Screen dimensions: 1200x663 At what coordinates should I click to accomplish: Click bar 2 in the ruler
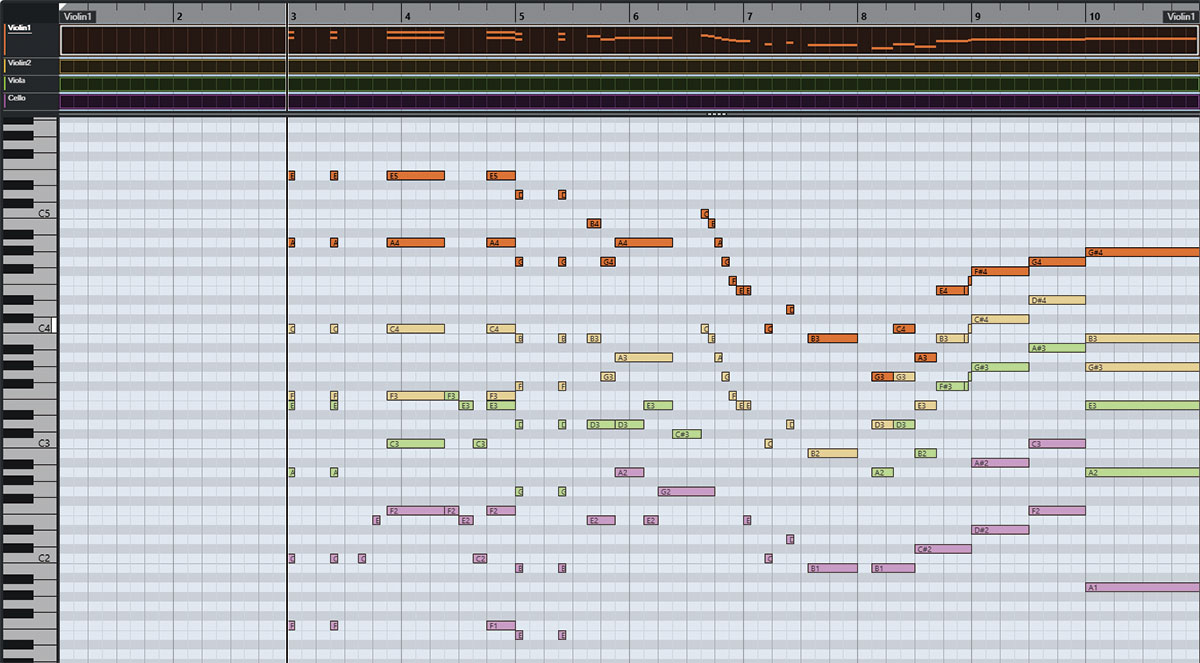click(179, 17)
